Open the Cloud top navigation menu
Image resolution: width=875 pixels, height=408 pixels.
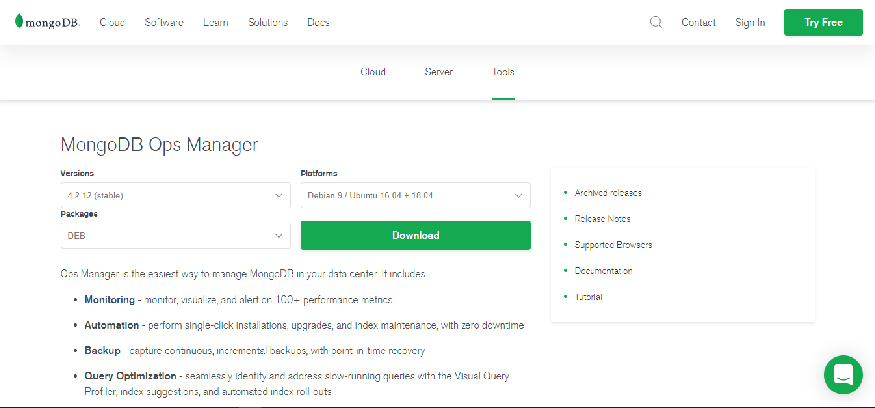(x=112, y=22)
